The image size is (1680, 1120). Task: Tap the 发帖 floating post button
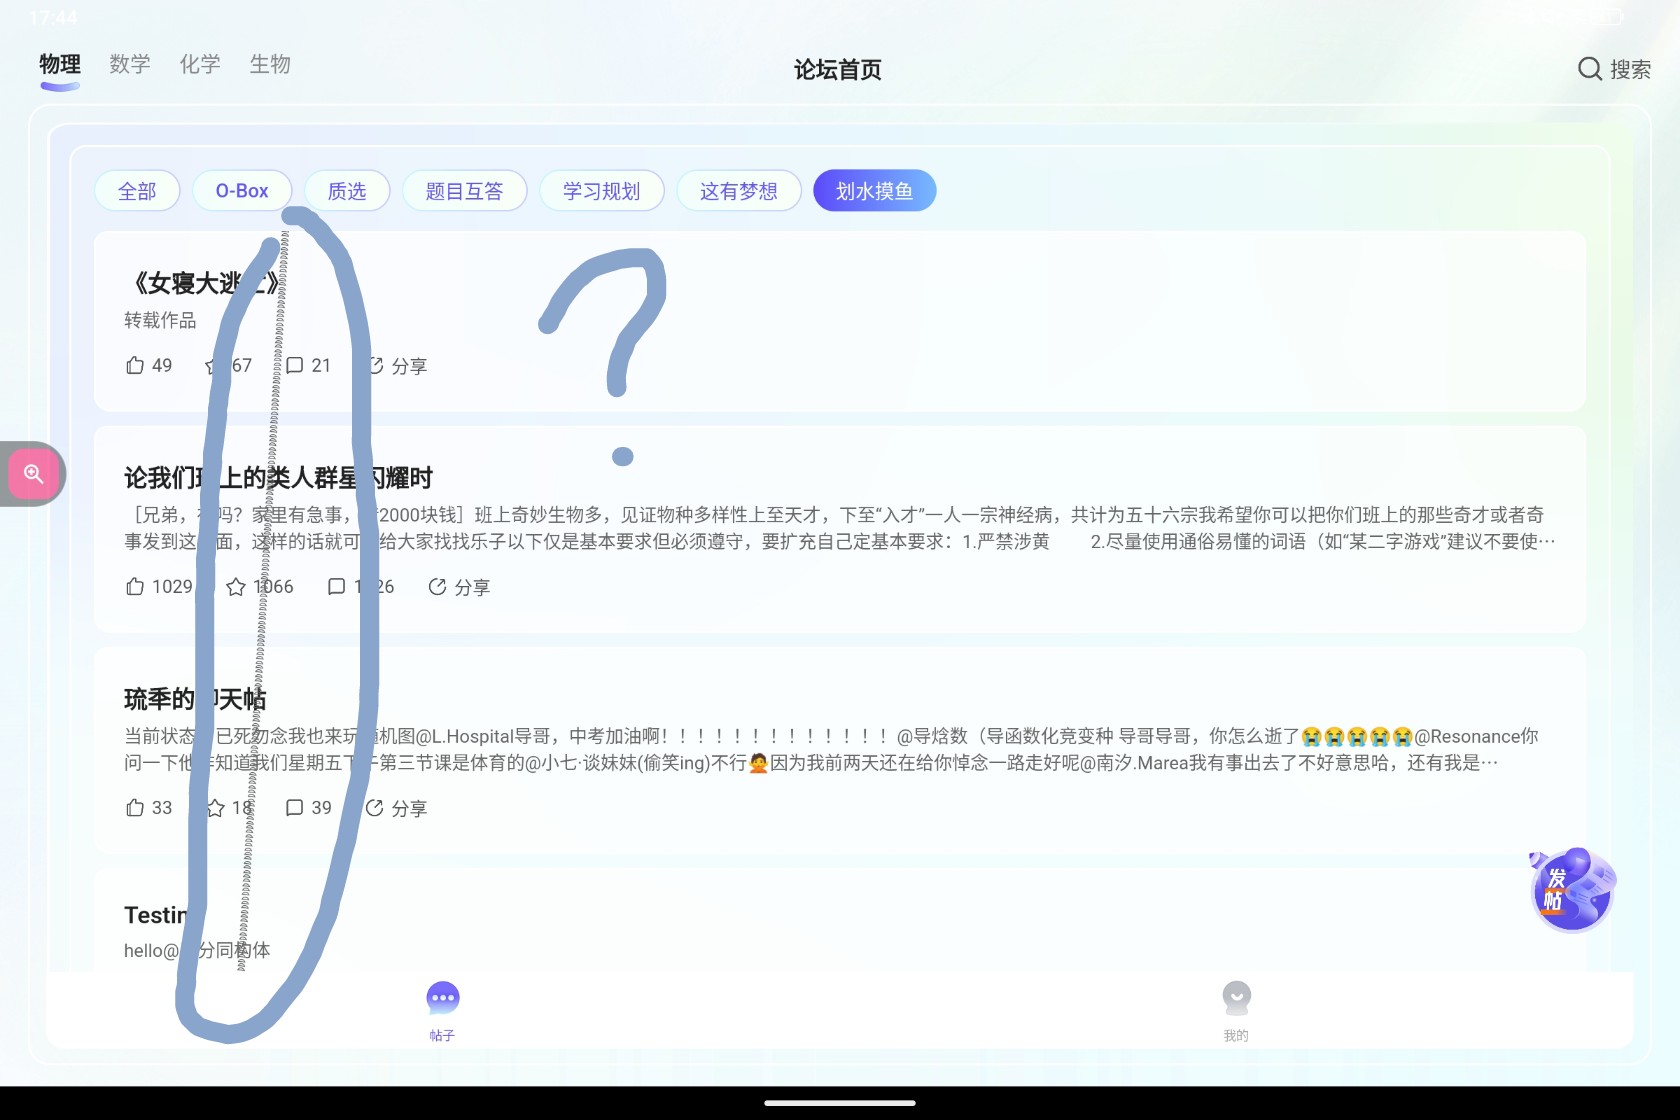click(x=1571, y=890)
